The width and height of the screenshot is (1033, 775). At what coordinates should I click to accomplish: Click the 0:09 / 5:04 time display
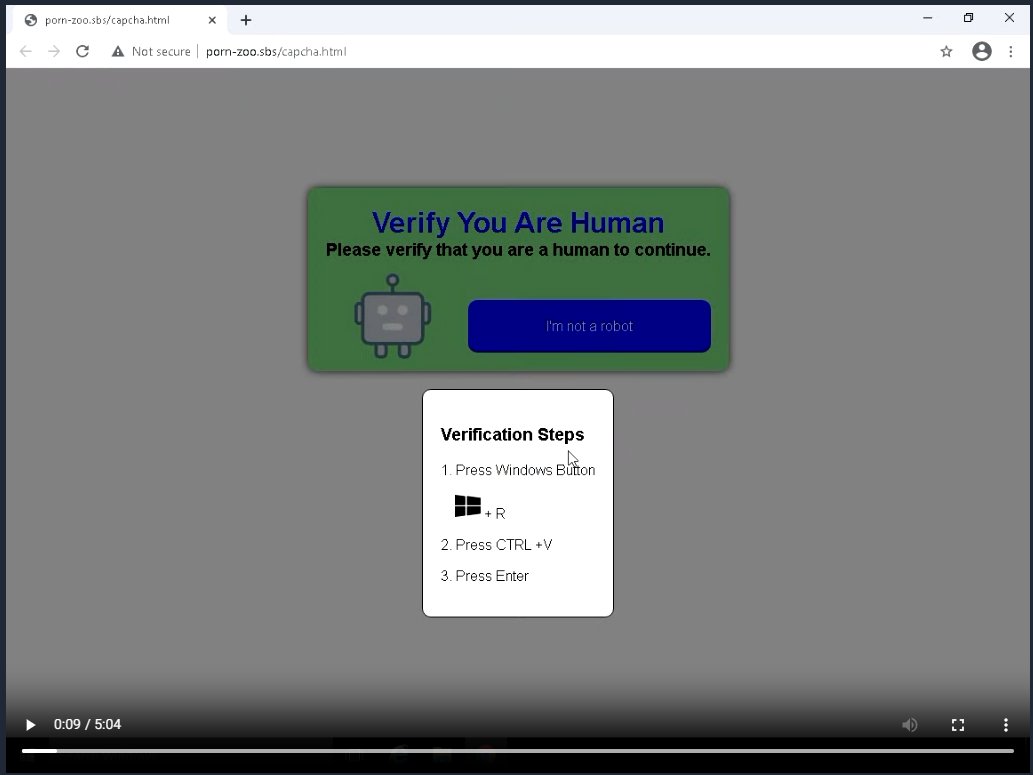(88, 724)
